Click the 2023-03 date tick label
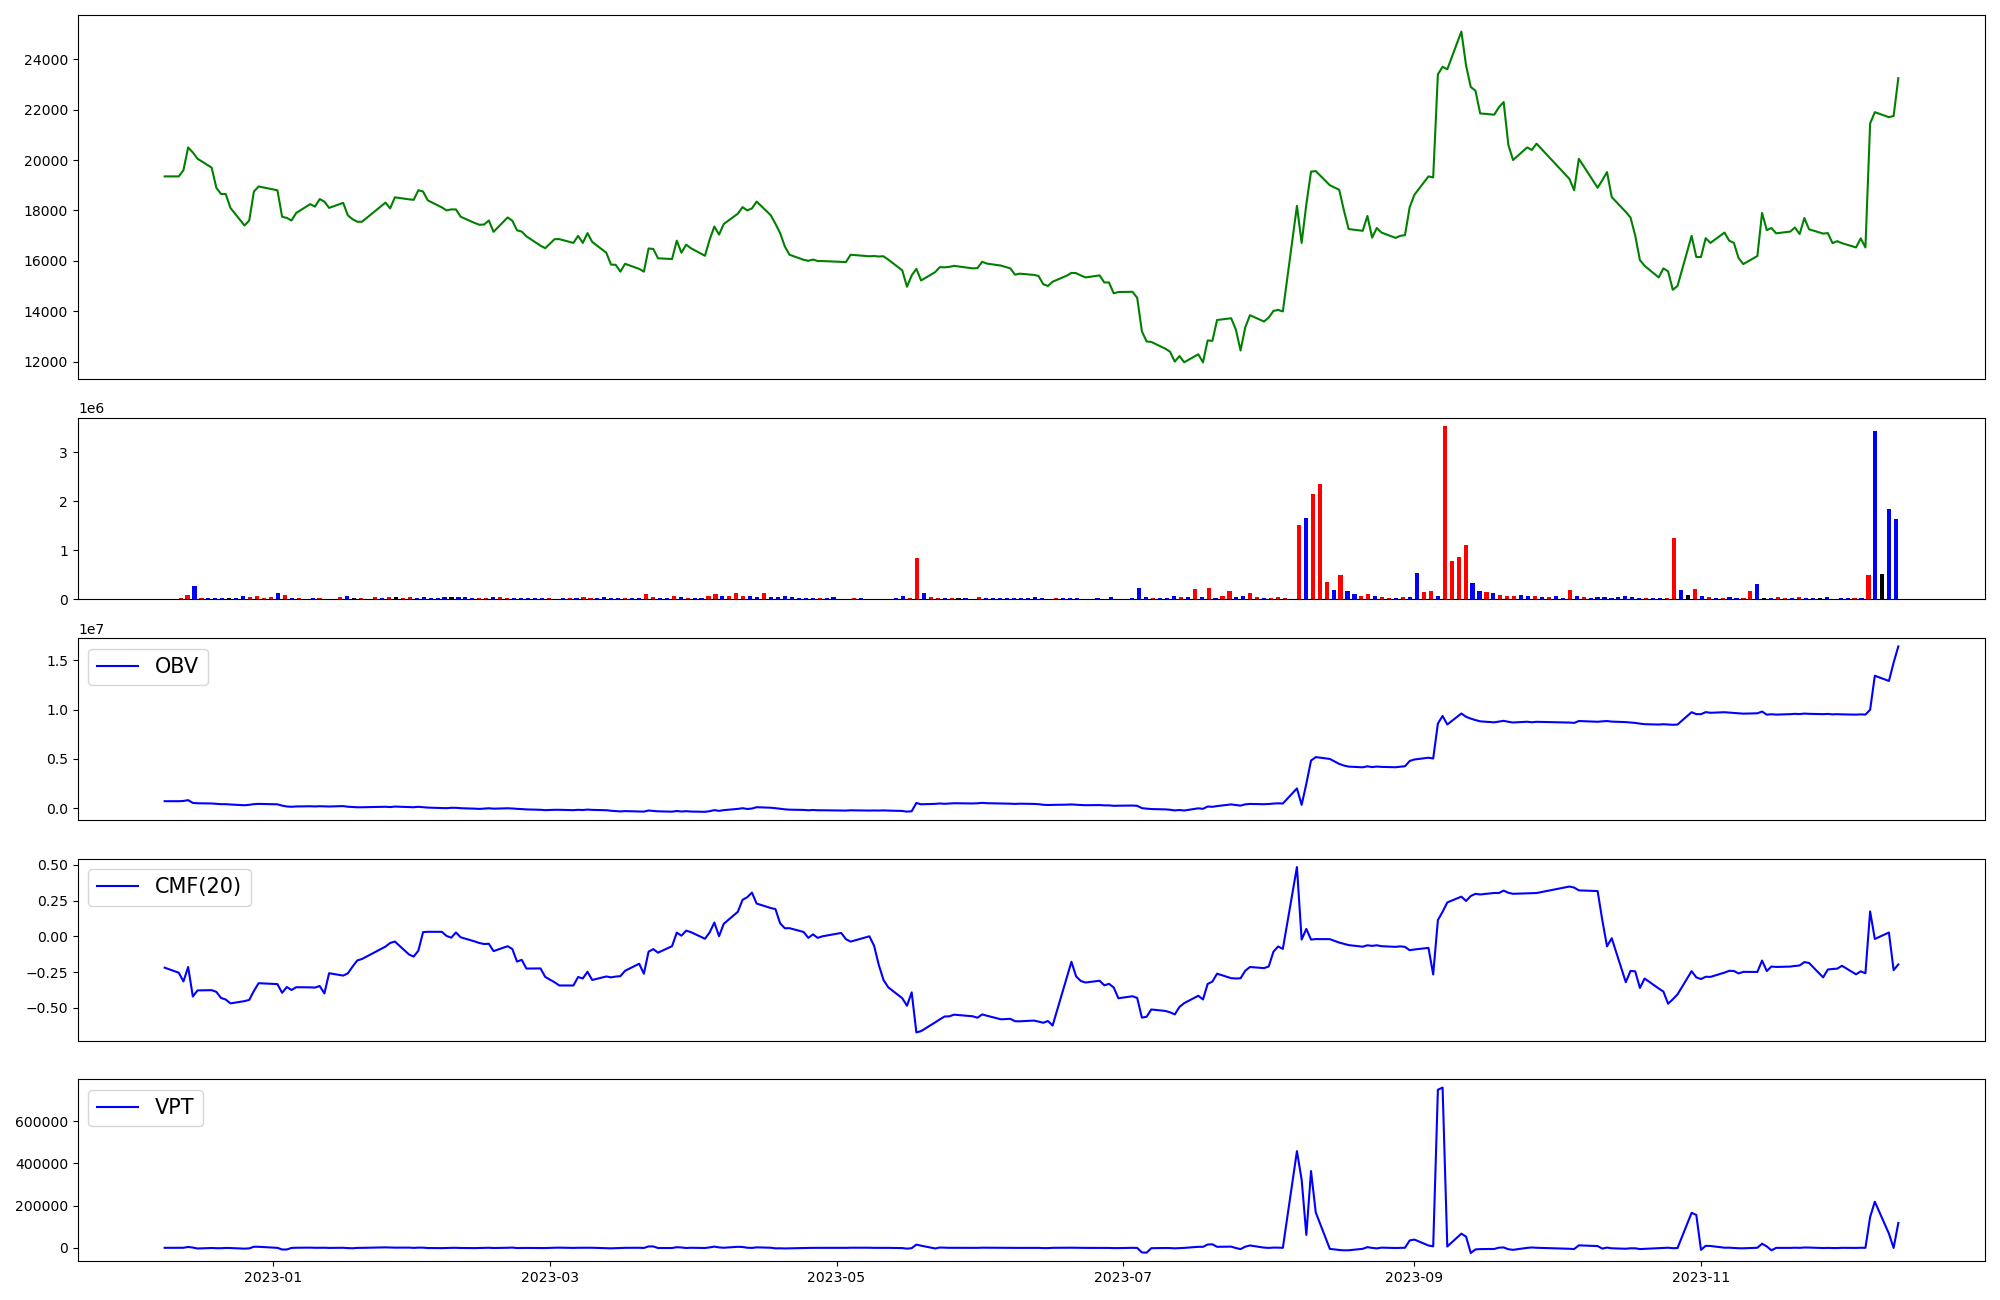 tap(550, 1277)
